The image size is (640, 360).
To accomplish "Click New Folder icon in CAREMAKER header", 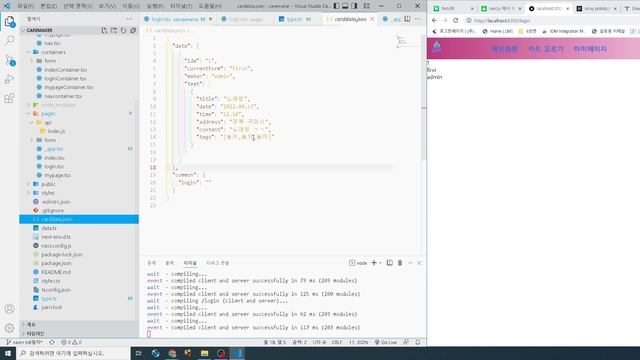I will click(114, 31).
